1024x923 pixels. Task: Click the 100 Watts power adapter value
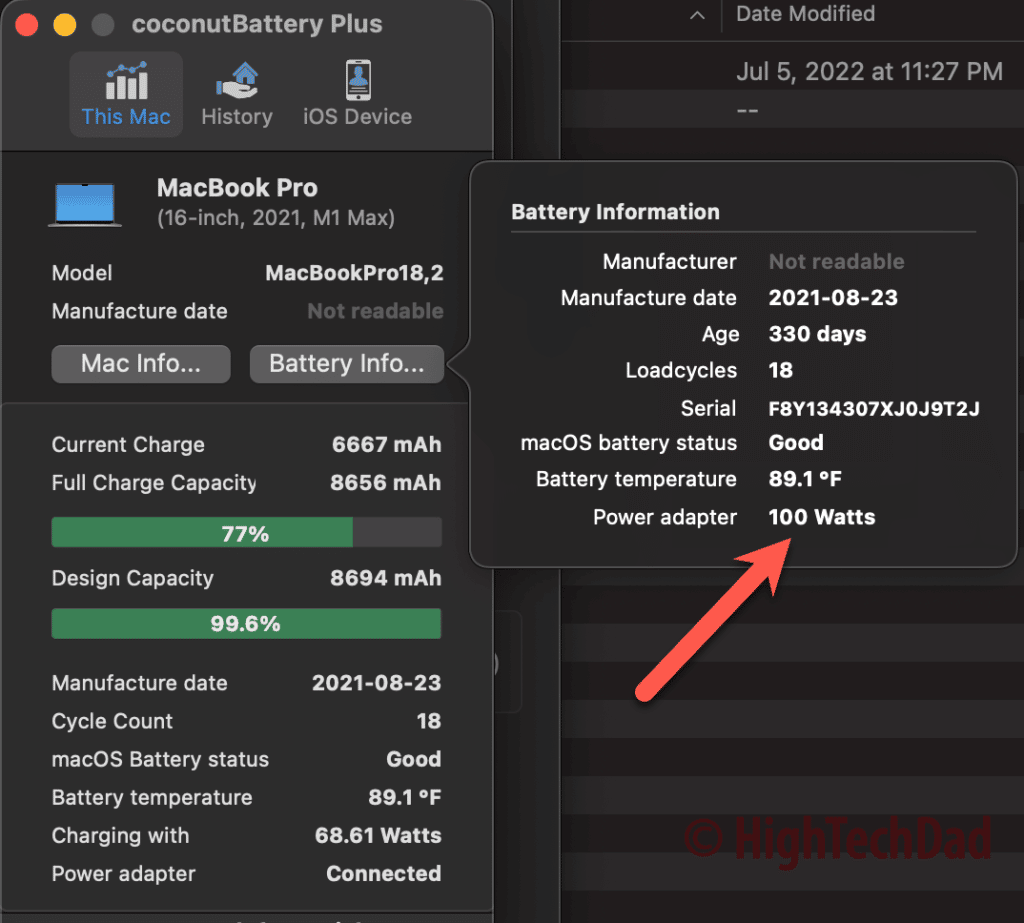pyautogui.click(x=822, y=518)
